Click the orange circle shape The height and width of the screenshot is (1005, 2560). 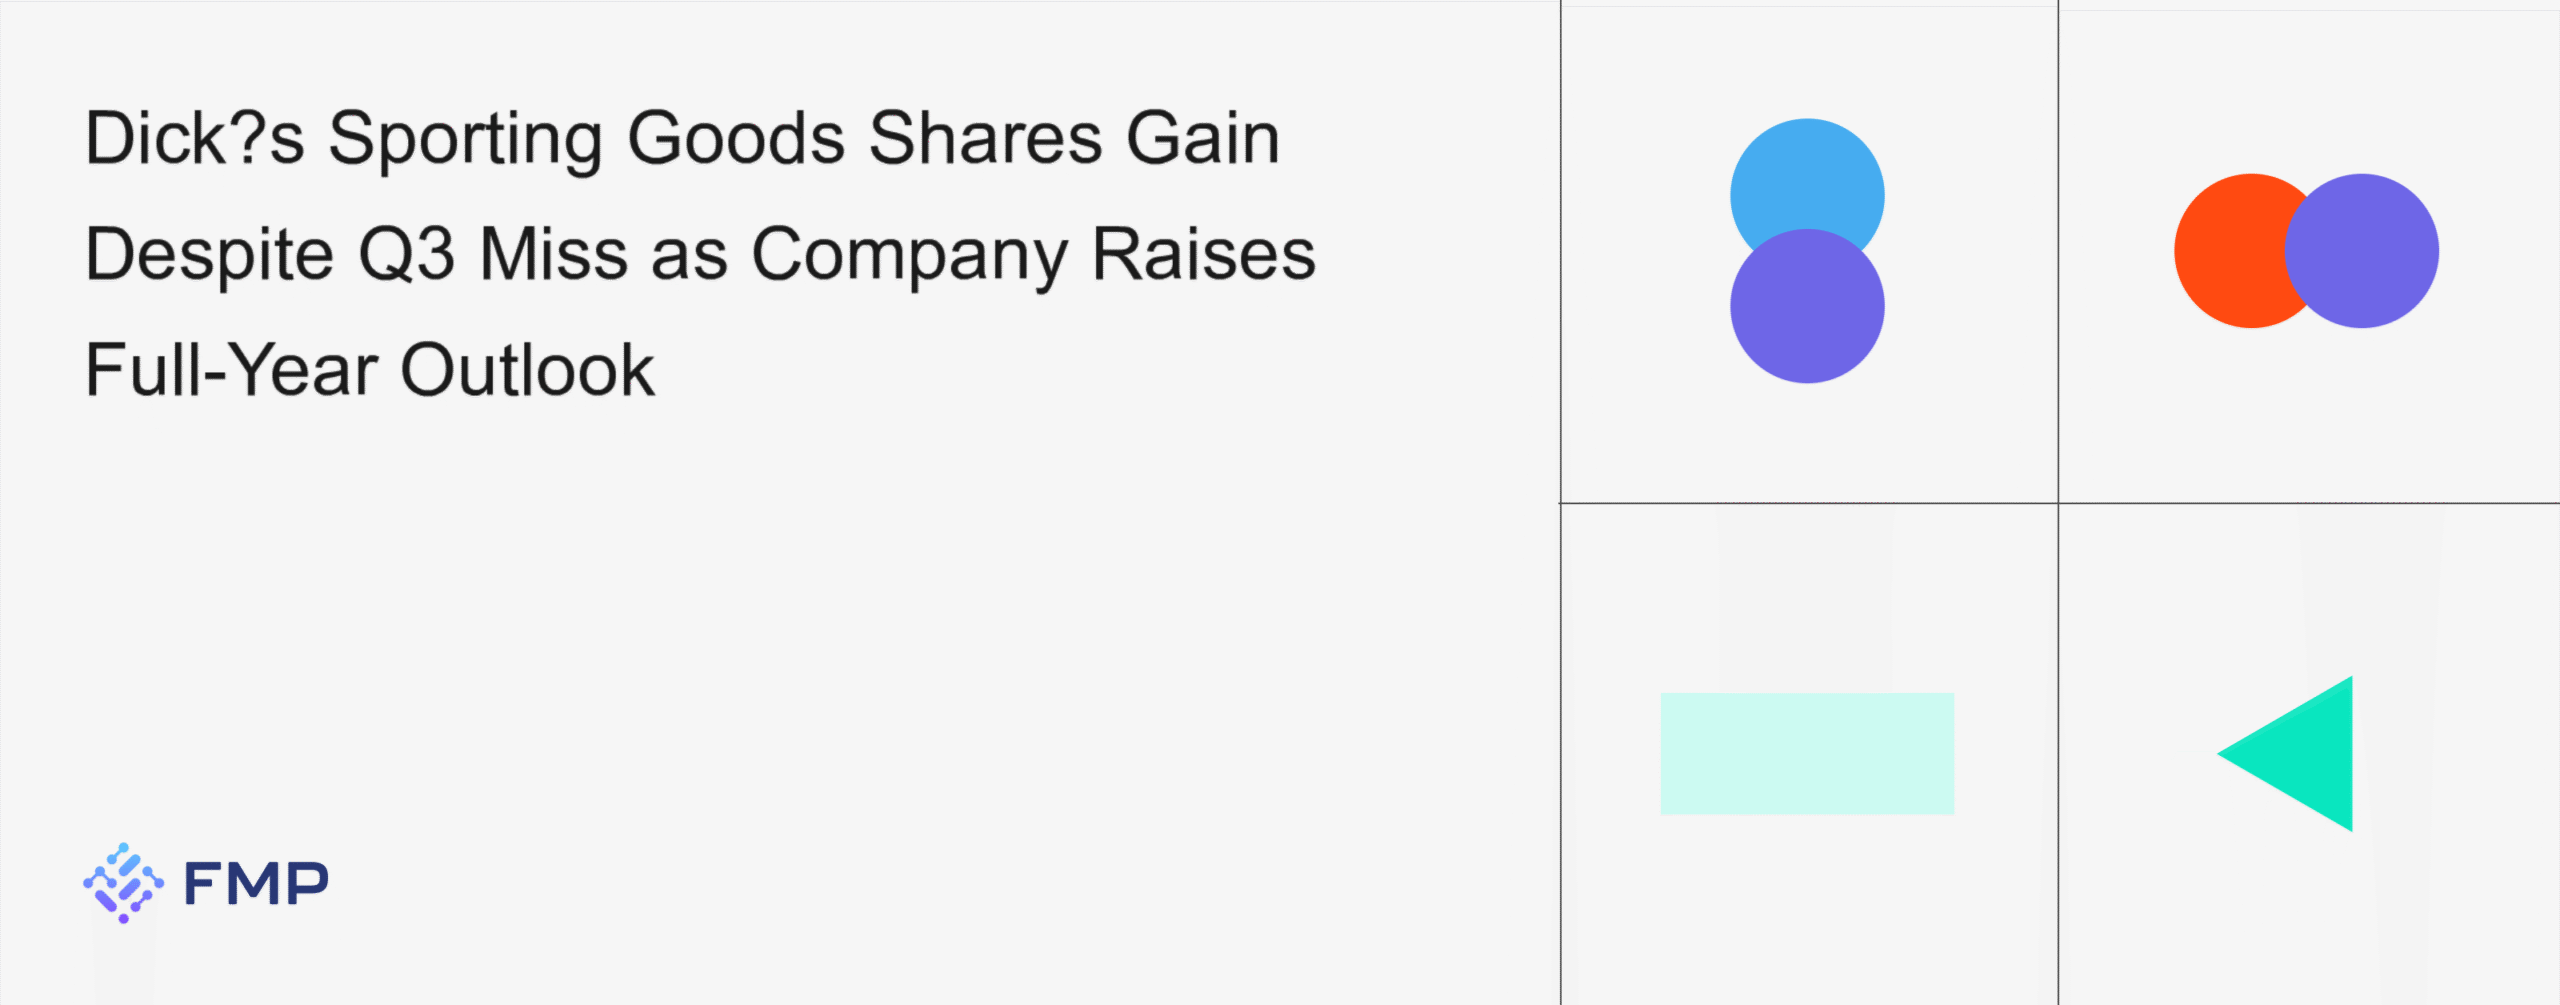[2225, 251]
